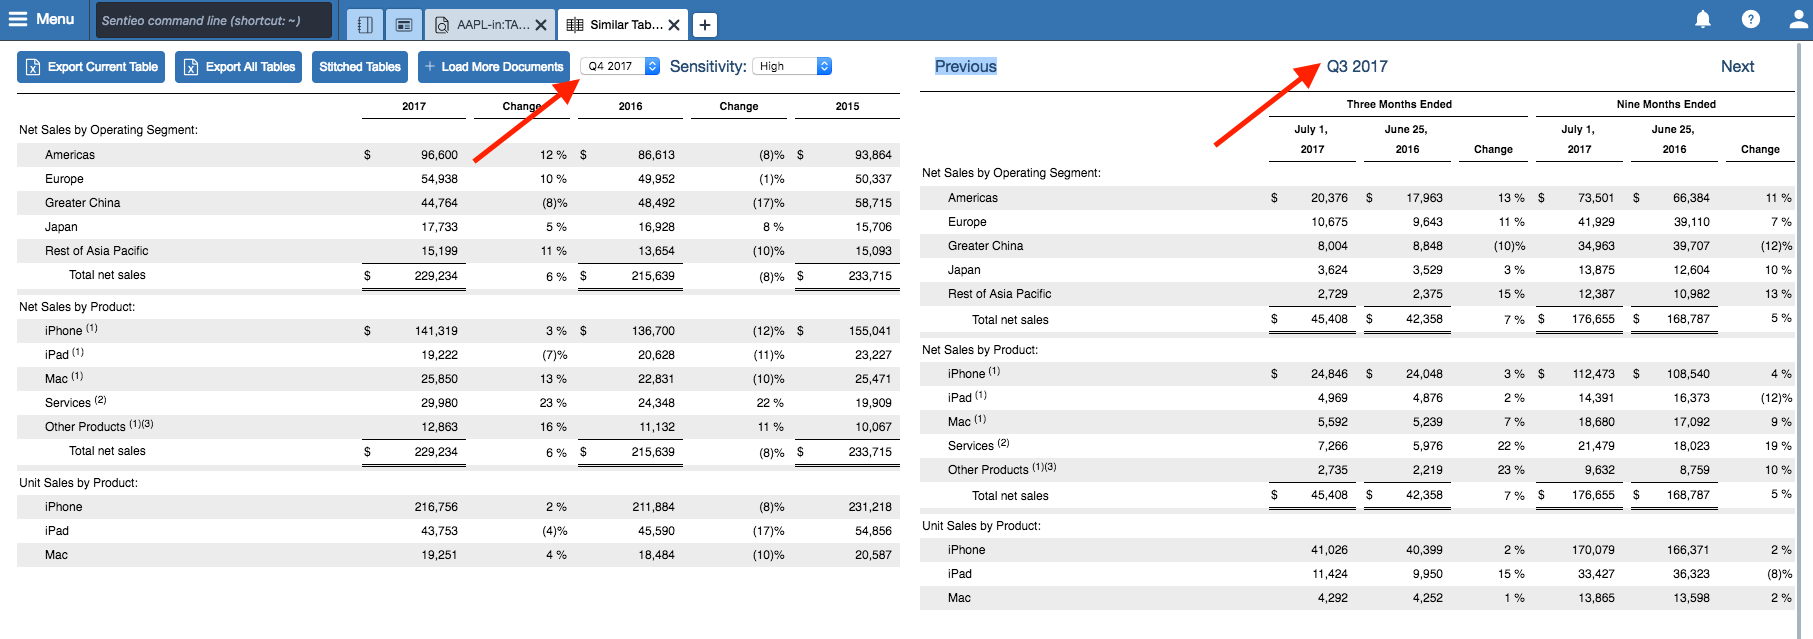Open the notebook panel icon tab
This screenshot has width=1813, height=639.
point(365,25)
